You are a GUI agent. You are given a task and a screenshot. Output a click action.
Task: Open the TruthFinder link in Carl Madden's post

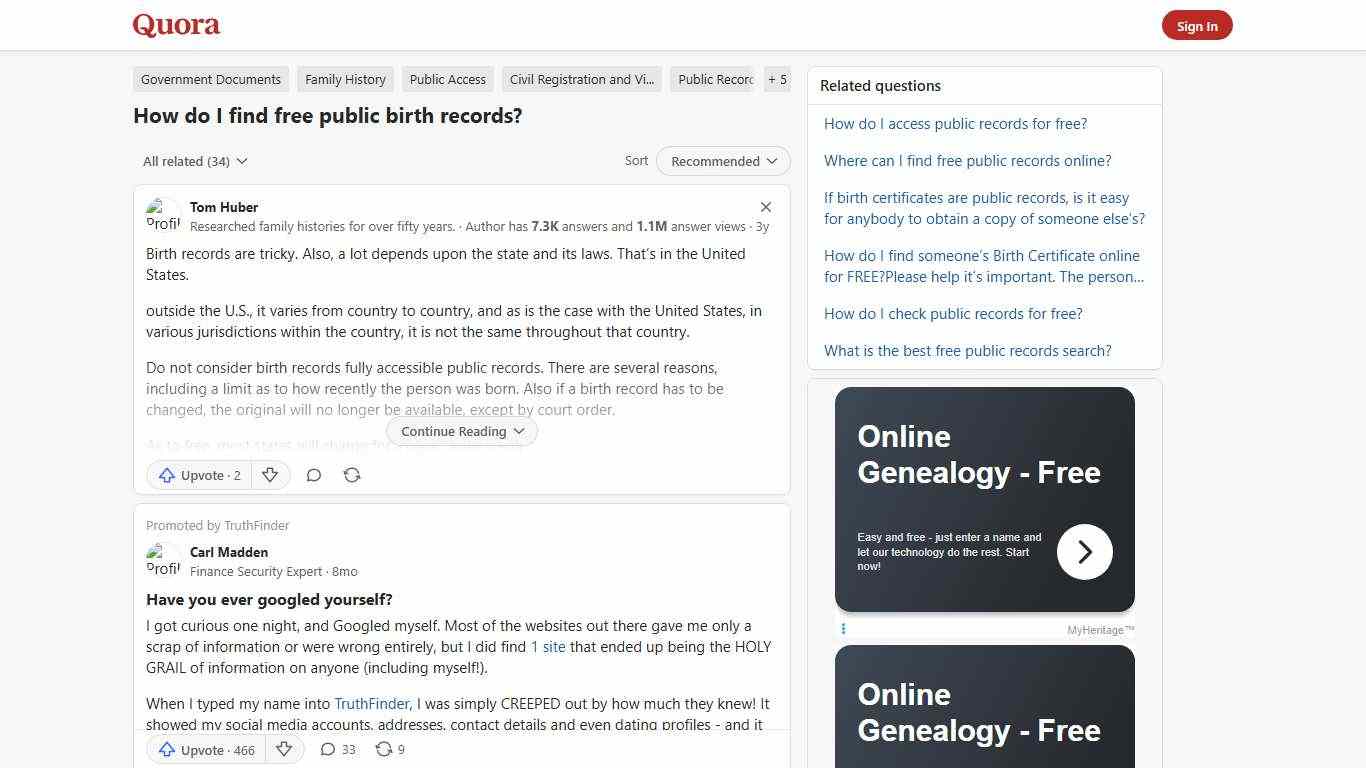pos(371,703)
